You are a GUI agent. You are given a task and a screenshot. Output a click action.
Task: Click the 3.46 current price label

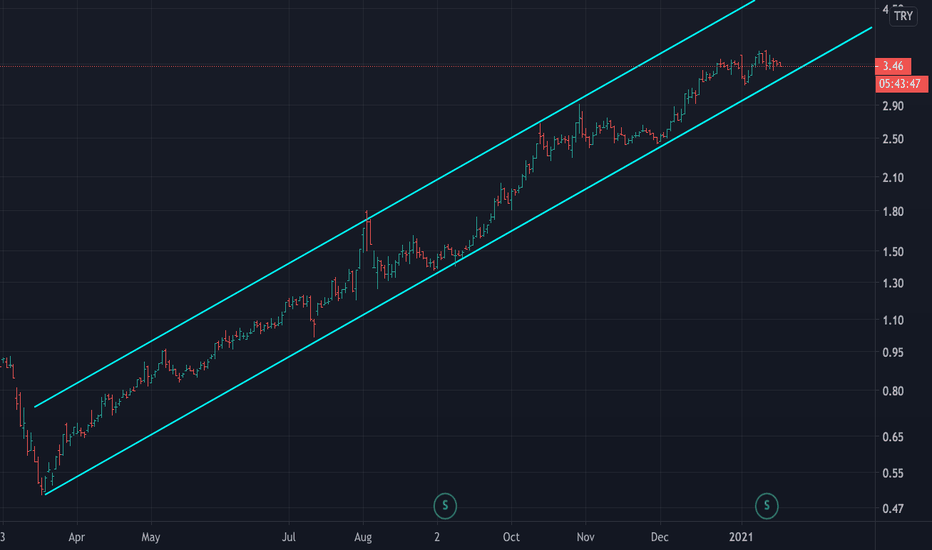(893, 66)
